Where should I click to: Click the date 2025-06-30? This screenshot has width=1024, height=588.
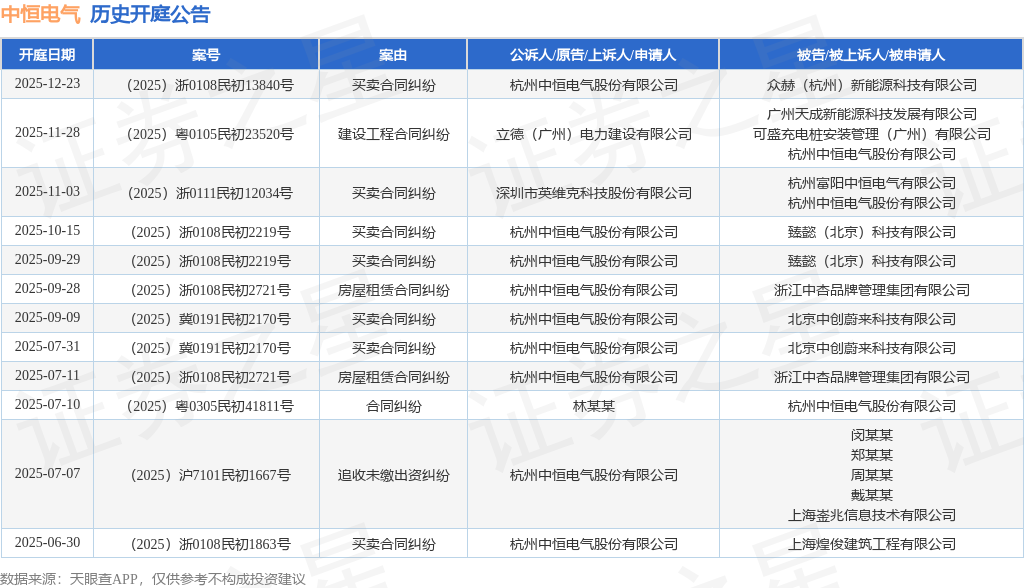47,543
